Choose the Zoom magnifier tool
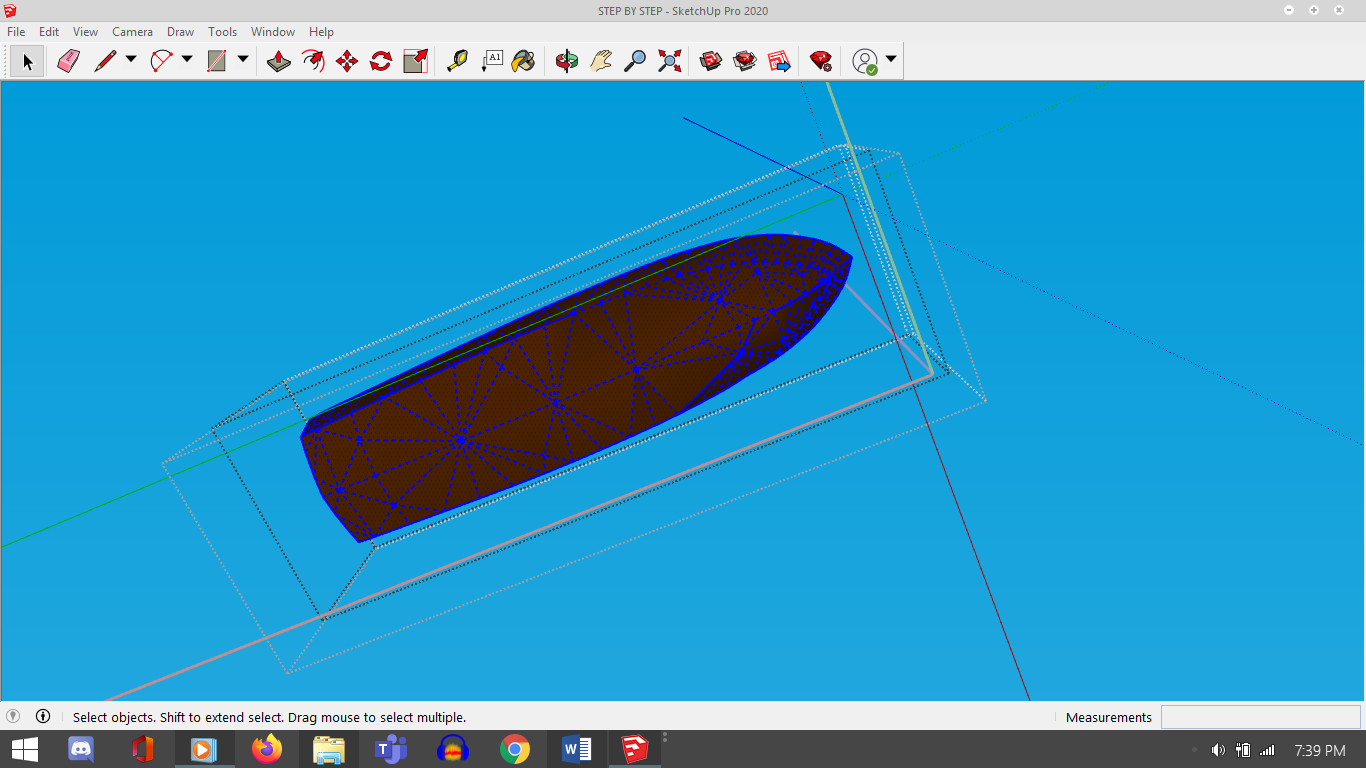This screenshot has width=1366, height=768. point(635,62)
